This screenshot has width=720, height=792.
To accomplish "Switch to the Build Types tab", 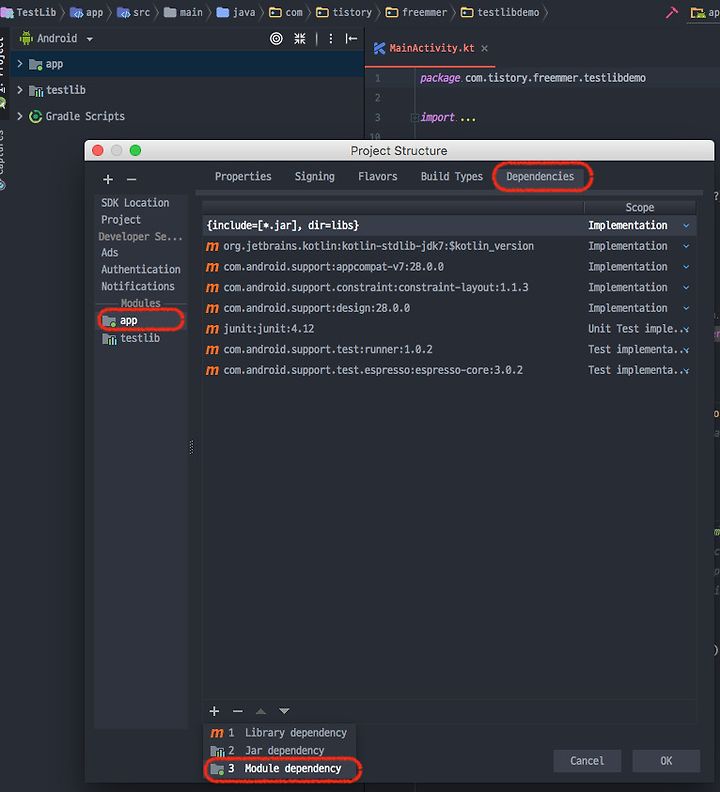I will click(452, 177).
